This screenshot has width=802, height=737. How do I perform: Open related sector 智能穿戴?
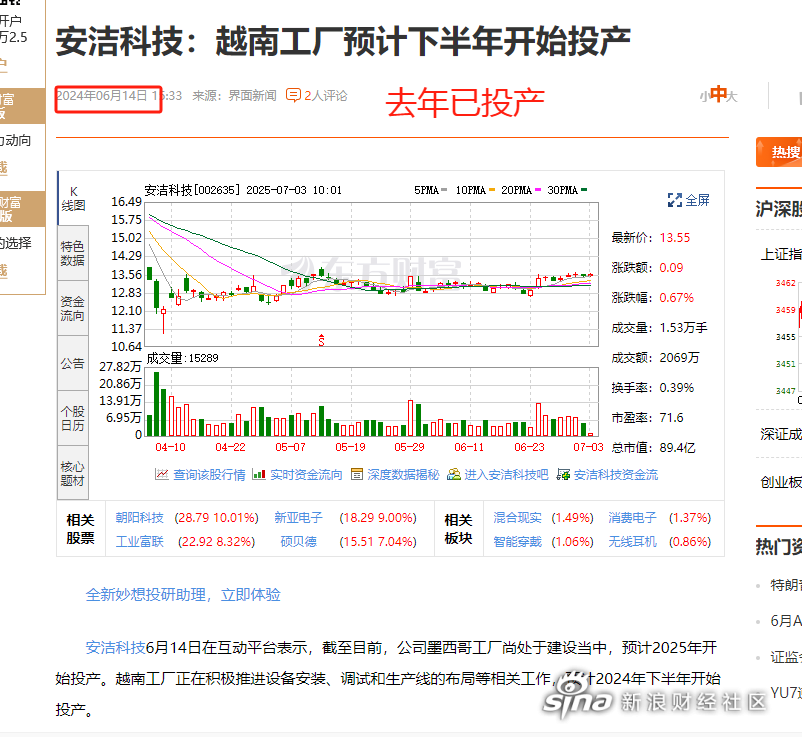click(517, 541)
